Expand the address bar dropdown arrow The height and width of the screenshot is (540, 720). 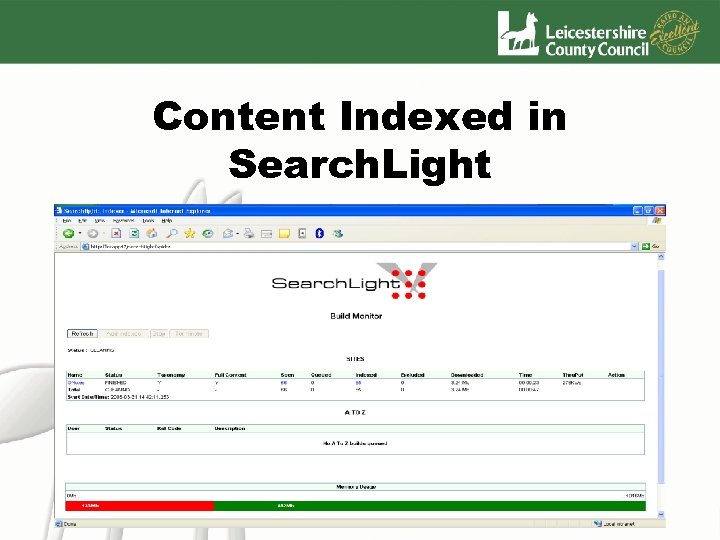(634, 247)
